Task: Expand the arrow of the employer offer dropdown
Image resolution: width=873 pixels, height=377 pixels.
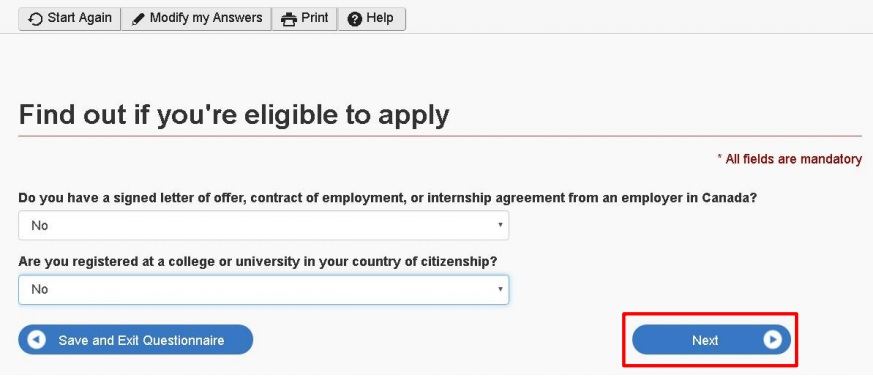Action: click(x=500, y=225)
